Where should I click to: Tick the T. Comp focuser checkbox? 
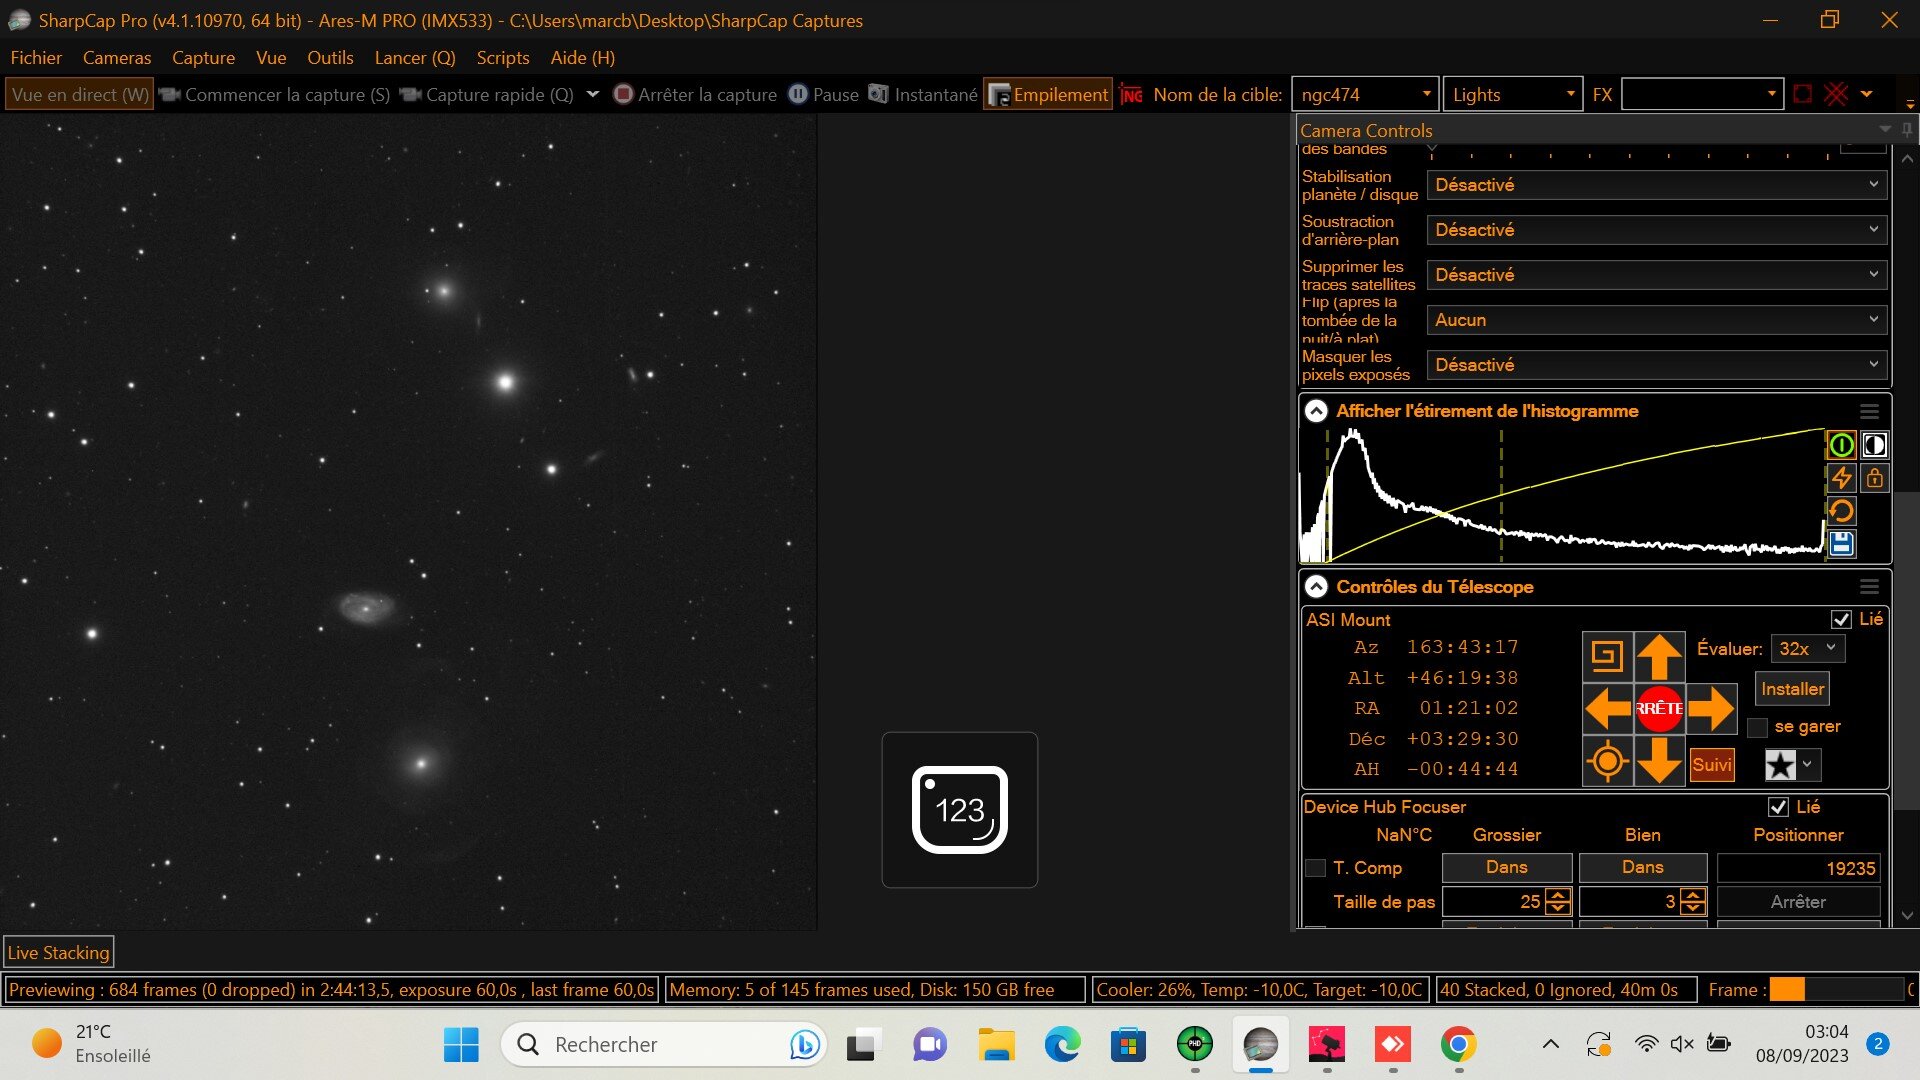point(1316,868)
